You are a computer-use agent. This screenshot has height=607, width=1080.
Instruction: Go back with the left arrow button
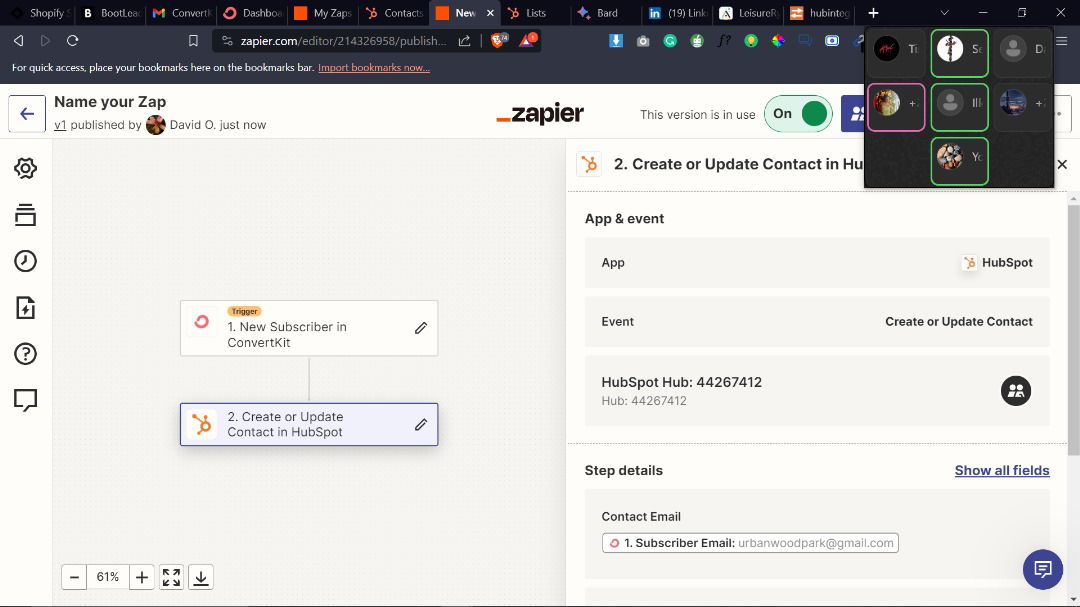(x=27, y=114)
